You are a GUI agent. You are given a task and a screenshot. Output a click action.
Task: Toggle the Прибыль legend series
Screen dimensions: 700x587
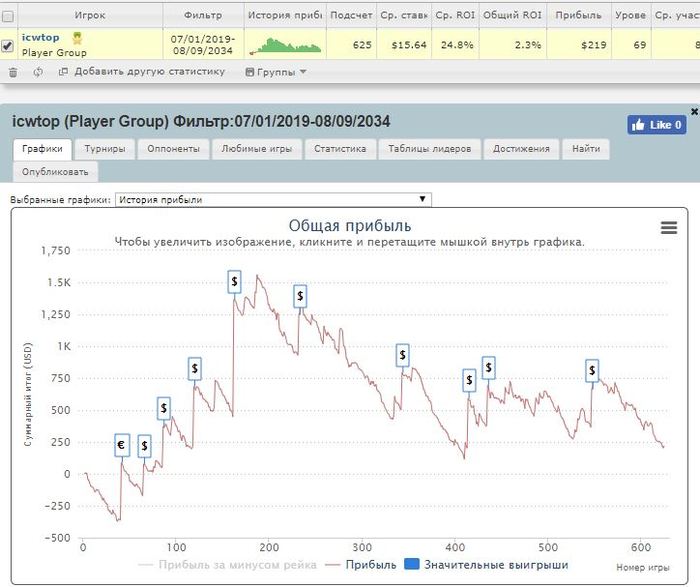click(x=361, y=565)
